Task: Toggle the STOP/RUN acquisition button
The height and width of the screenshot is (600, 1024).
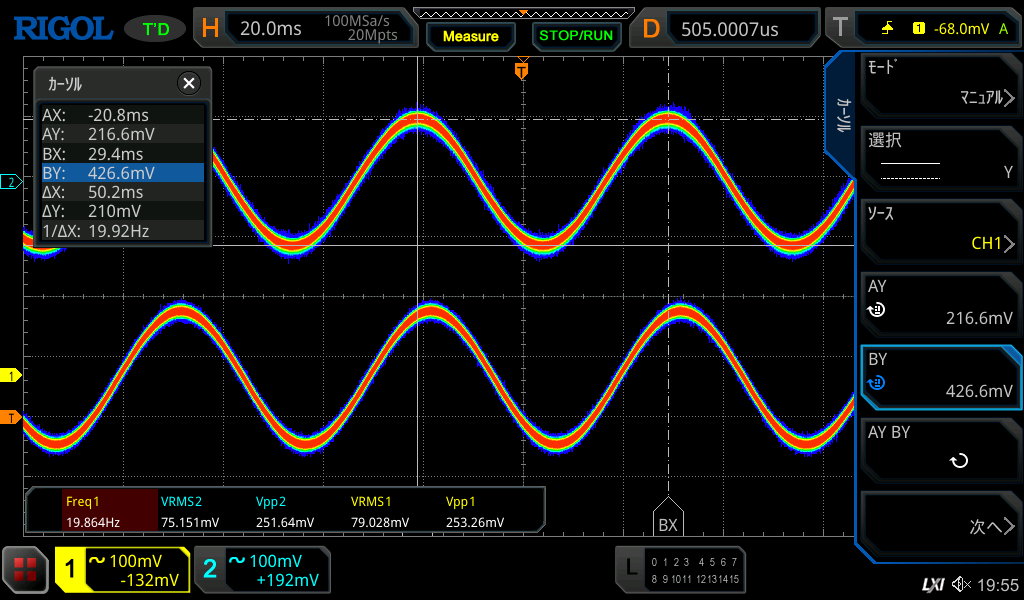Action: pos(575,36)
